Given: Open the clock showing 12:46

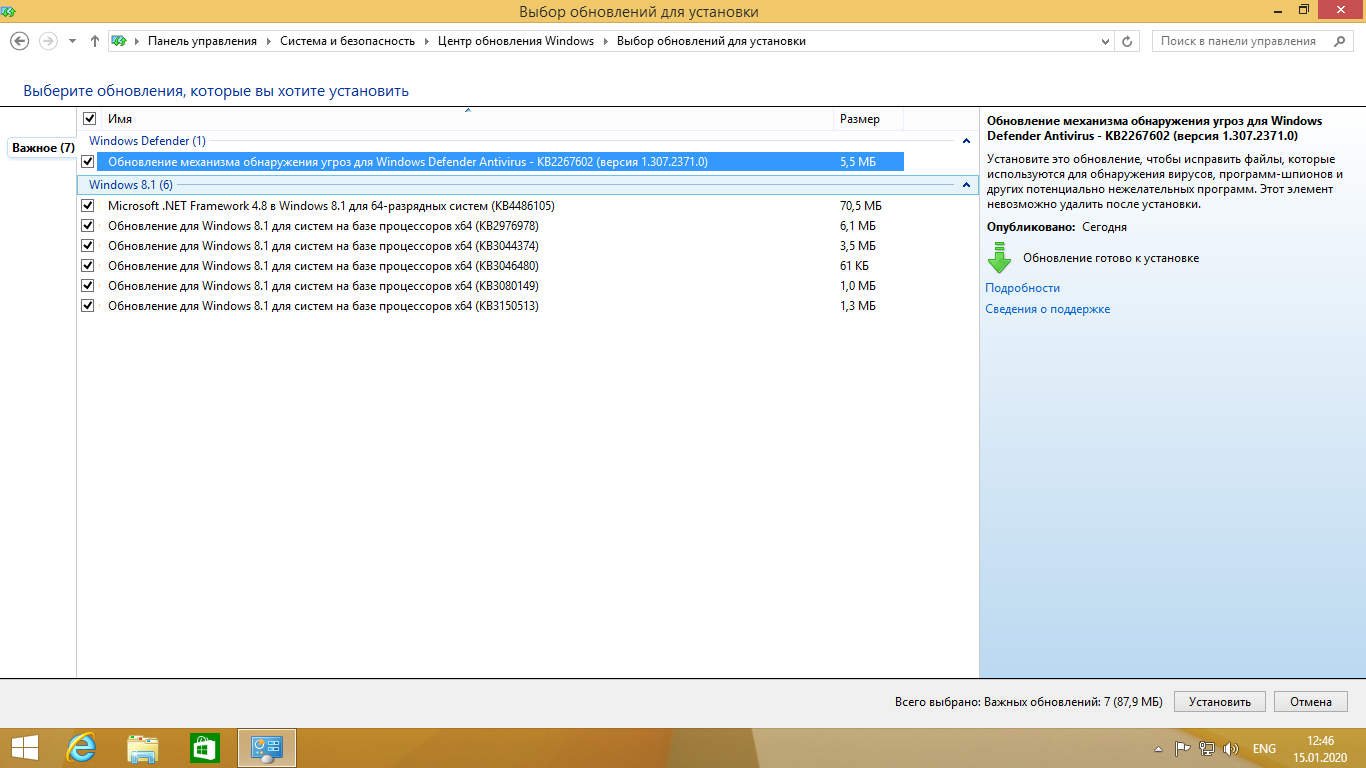Looking at the screenshot, I should click(1320, 748).
